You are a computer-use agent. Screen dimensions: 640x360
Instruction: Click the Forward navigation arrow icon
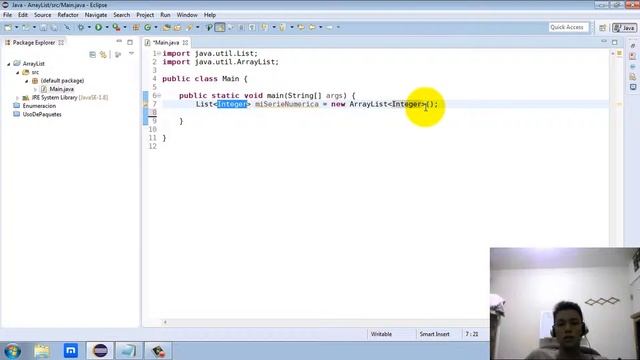click(x=329, y=27)
